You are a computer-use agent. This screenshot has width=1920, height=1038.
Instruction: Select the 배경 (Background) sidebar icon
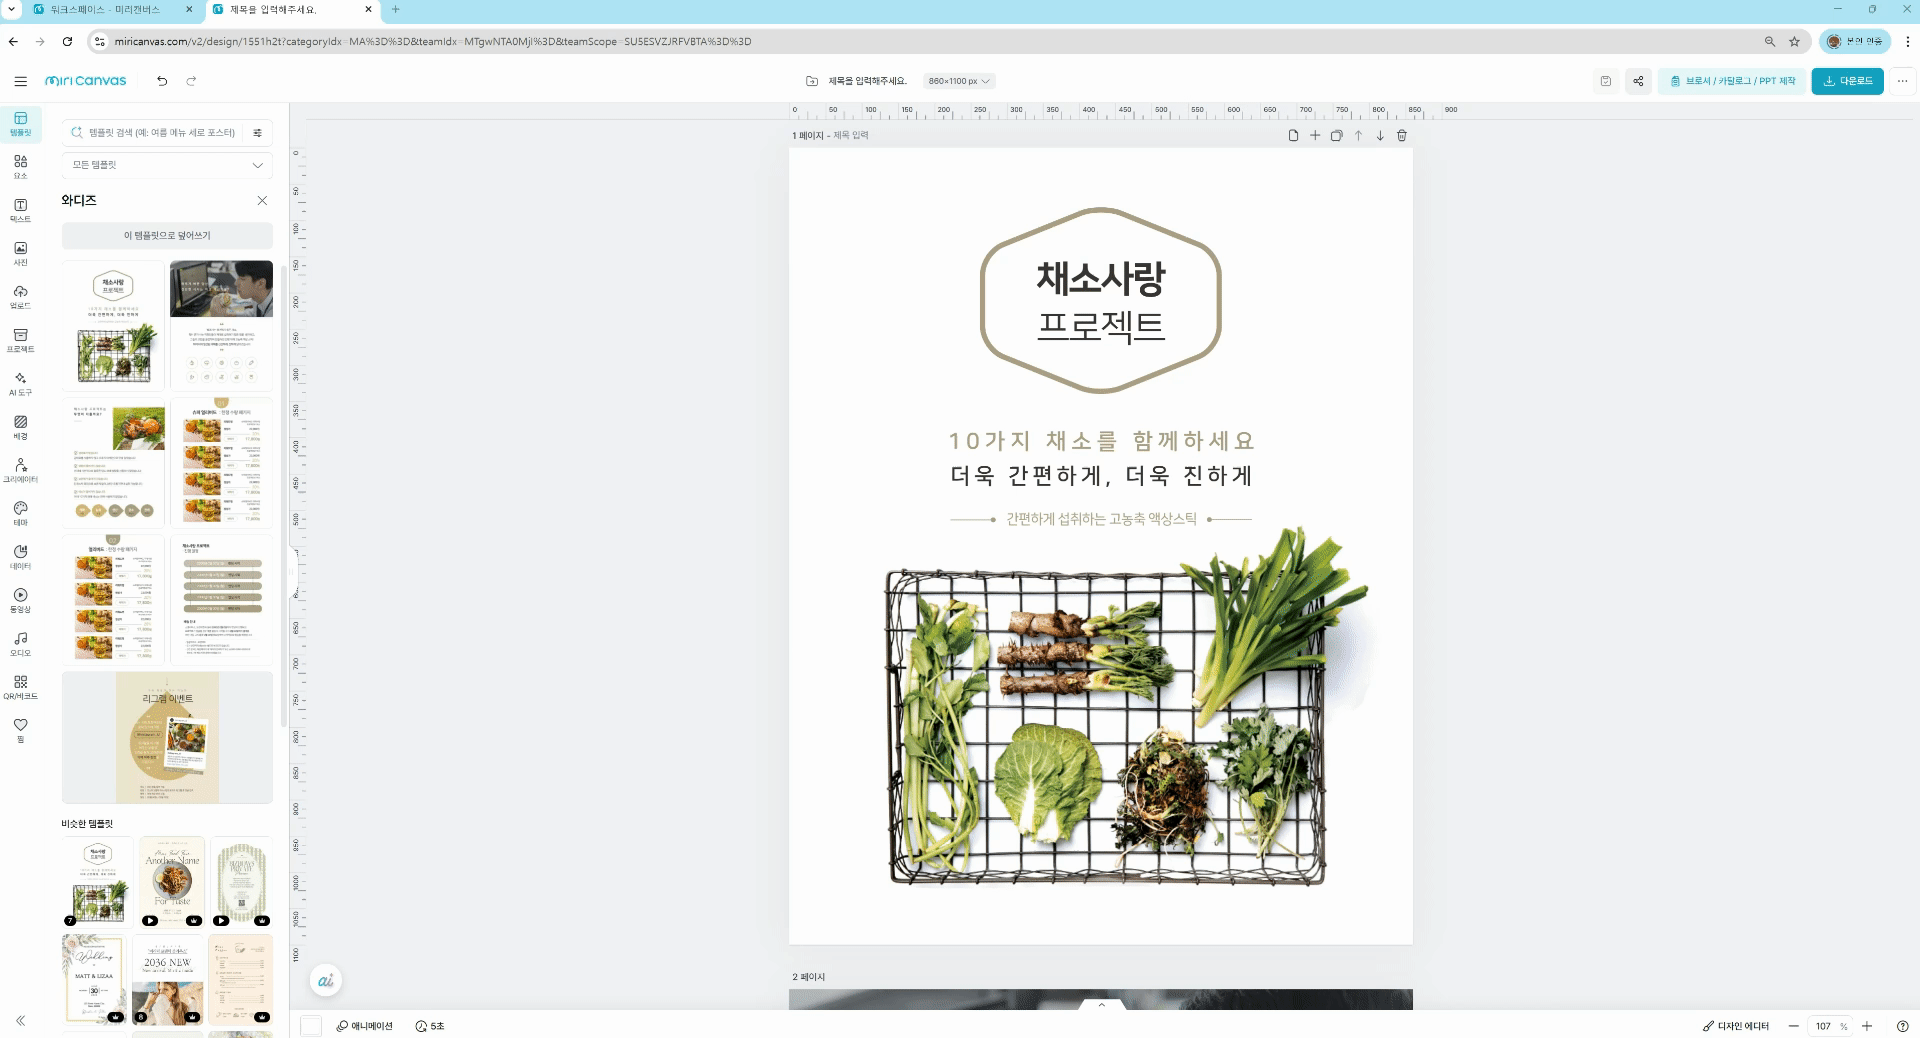tap(20, 426)
